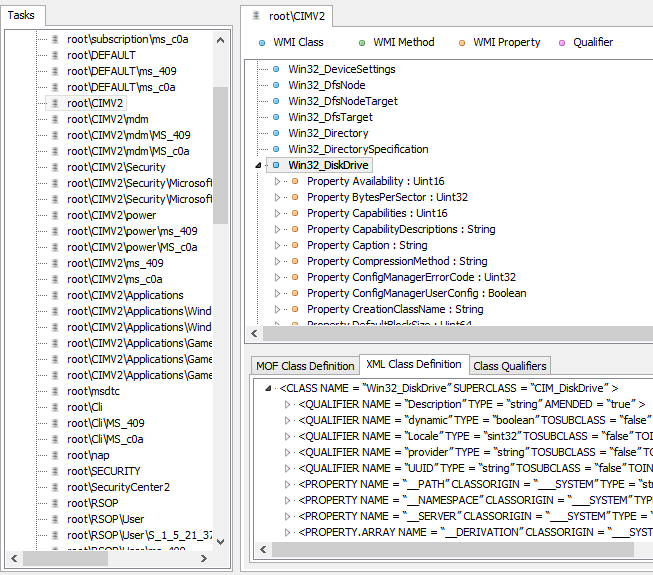This screenshot has width=653, height=575.
Task: Switch to MOF Class Definition tab
Action: [305, 366]
